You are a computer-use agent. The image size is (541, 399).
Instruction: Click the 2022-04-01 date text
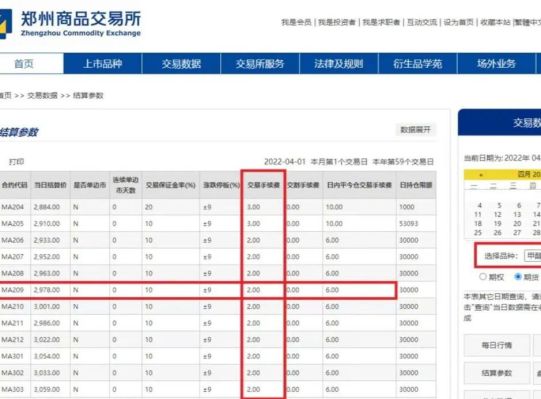285,162
